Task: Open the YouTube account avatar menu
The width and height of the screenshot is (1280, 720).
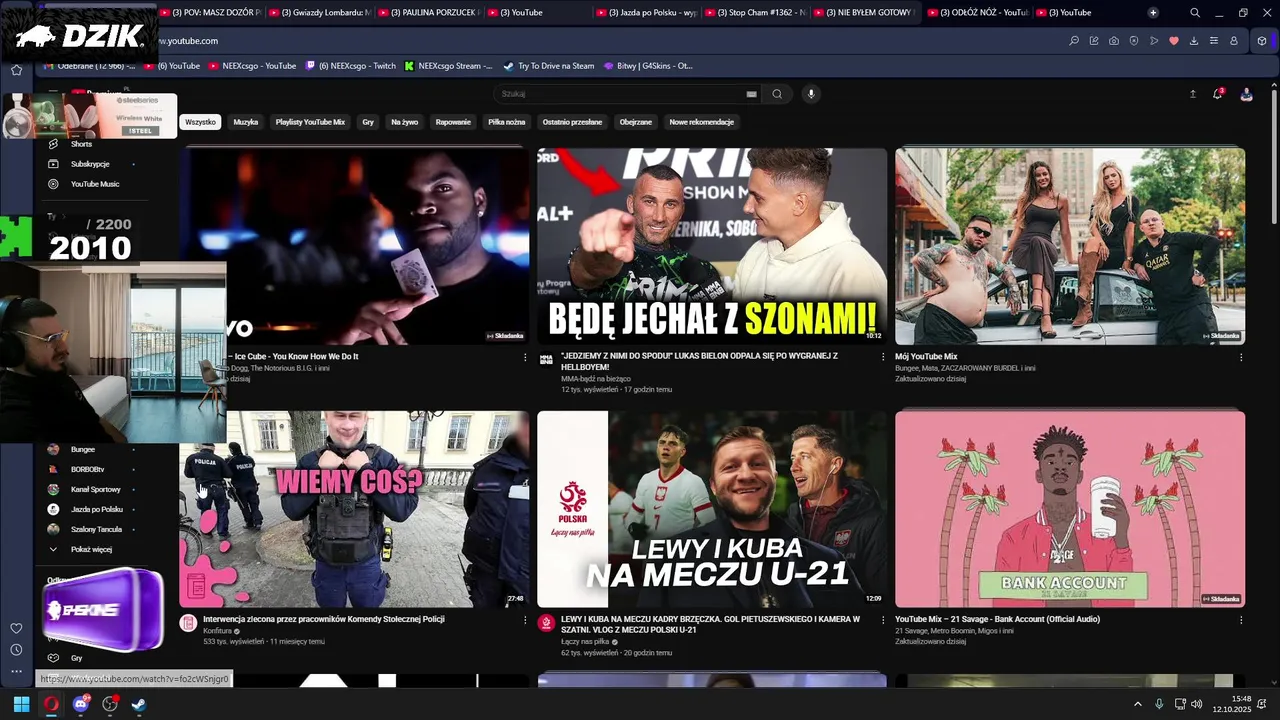Action: (x=1246, y=94)
